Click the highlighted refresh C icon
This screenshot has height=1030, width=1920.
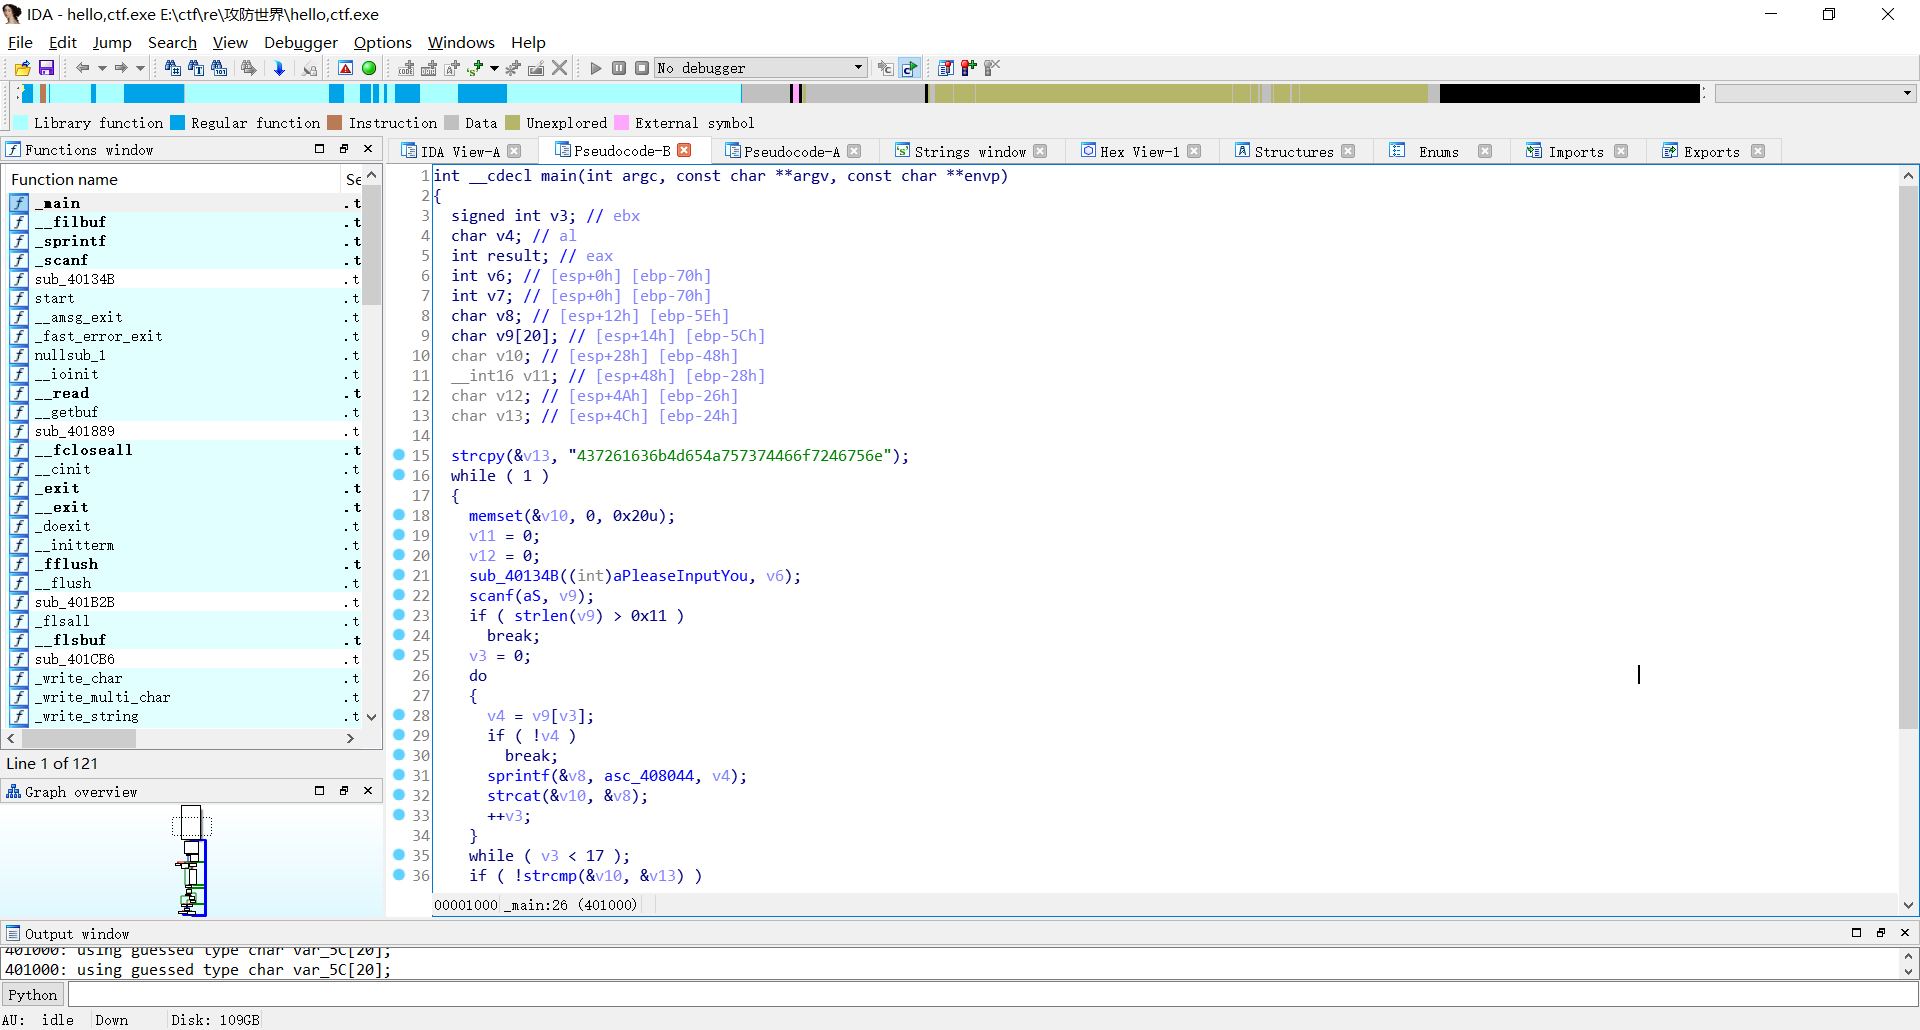point(909,68)
